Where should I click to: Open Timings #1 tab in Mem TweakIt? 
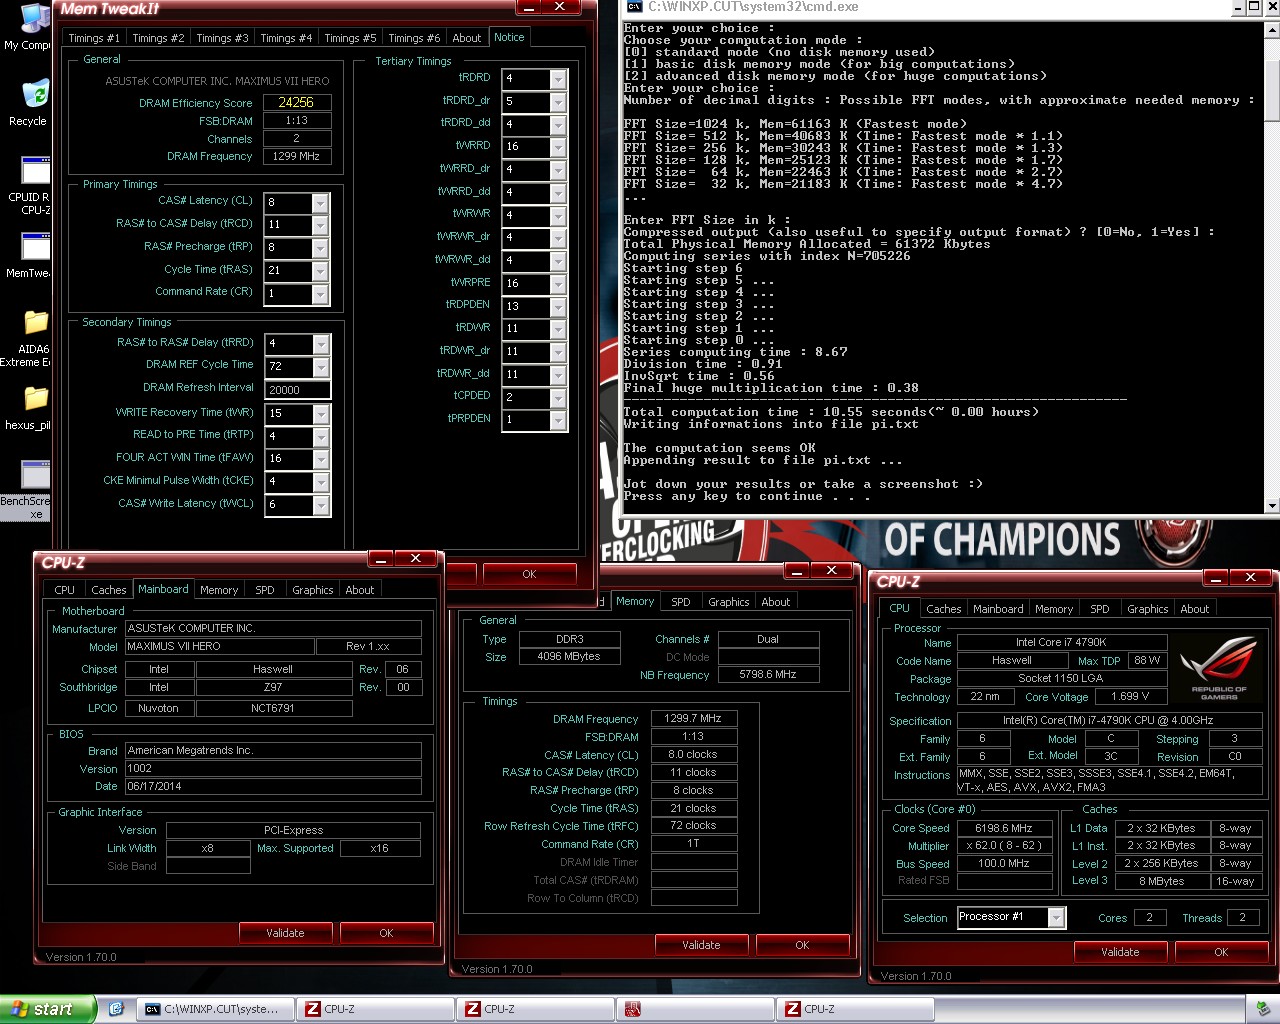[x=93, y=38]
